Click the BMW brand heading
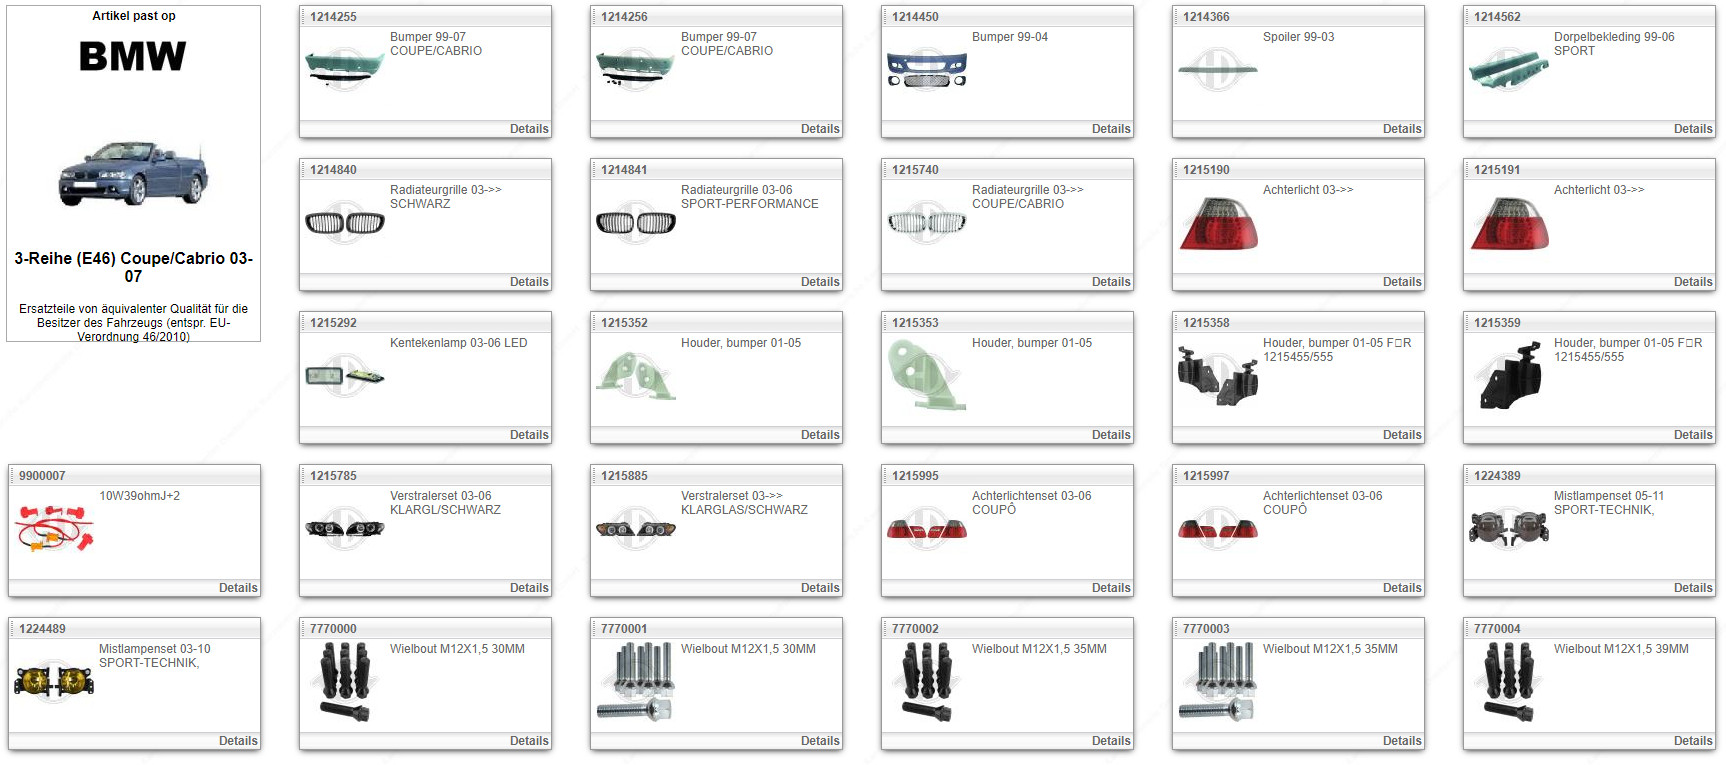 (133, 57)
